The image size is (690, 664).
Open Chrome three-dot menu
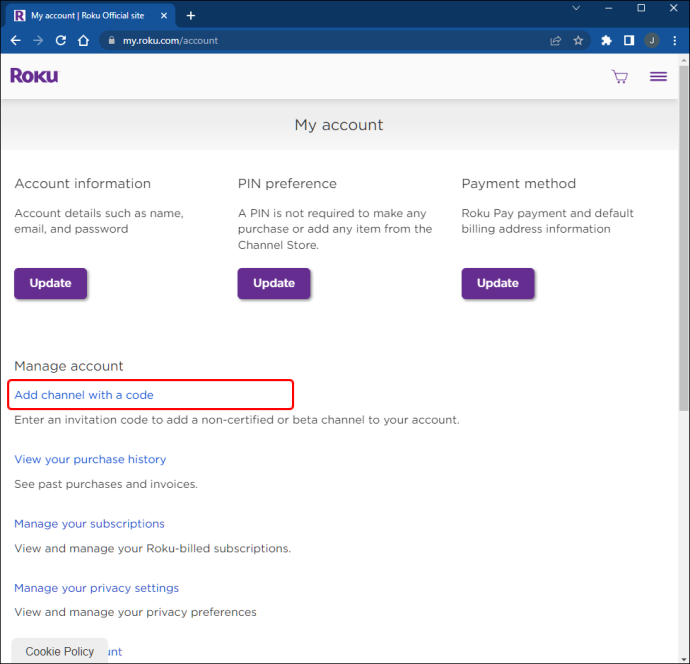point(675,40)
